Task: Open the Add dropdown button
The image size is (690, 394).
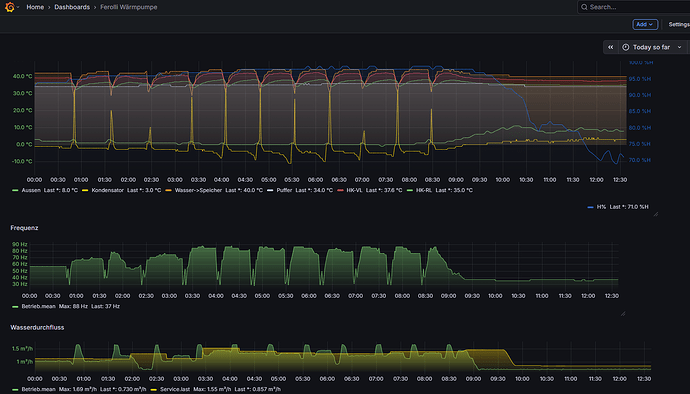Action: (645, 24)
